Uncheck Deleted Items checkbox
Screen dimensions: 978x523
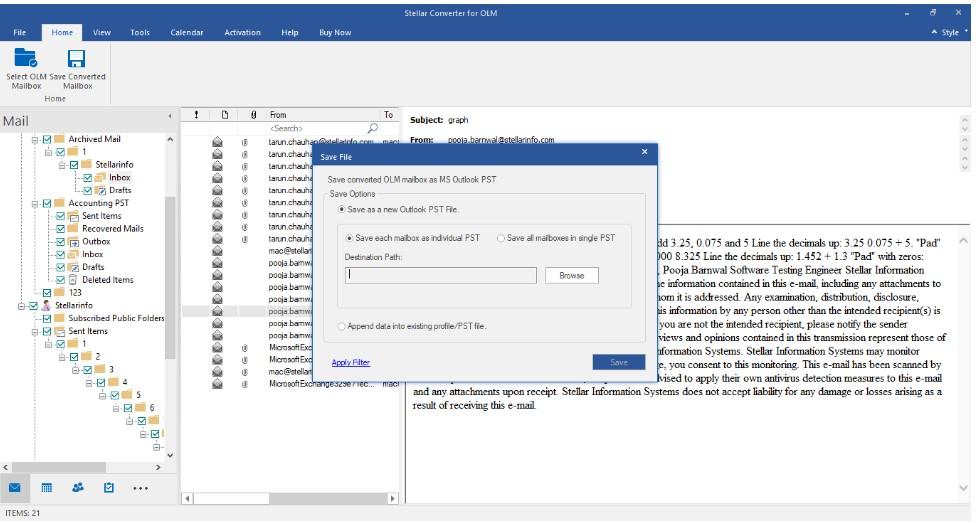click(x=61, y=280)
